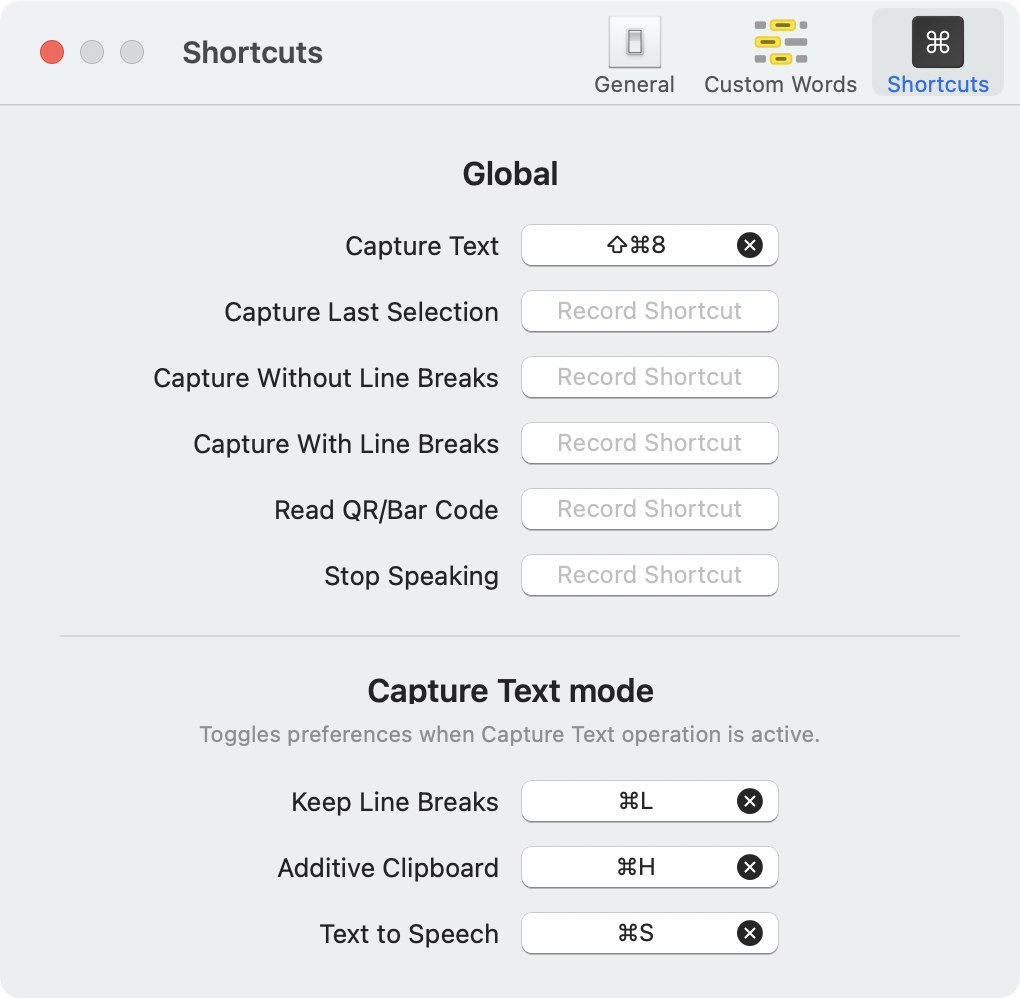Close the Shortcuts window
This screenshot has width=1020, height=998.
[52, 52]
